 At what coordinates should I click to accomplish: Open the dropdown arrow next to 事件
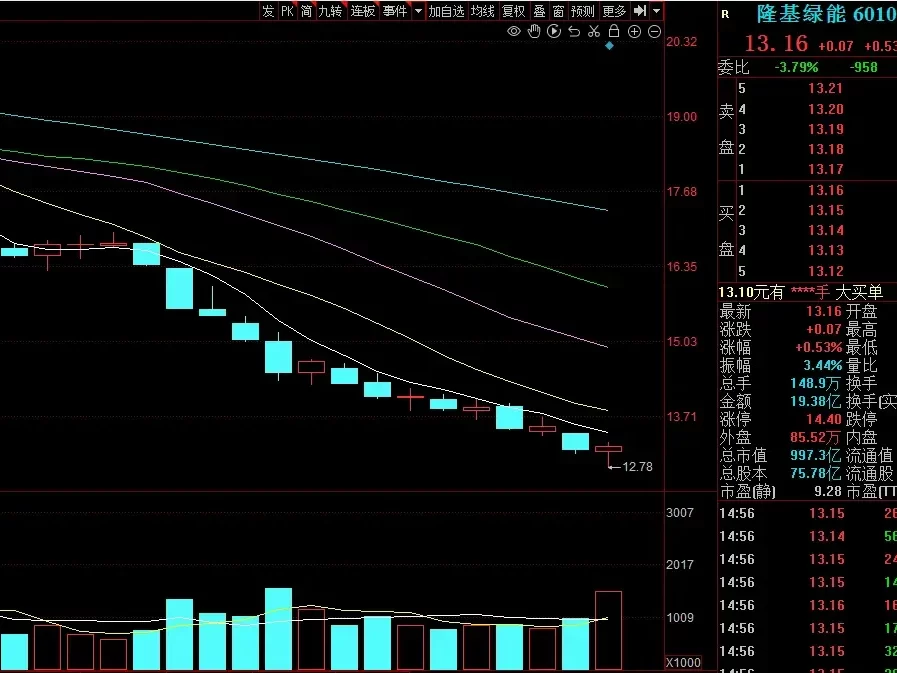coord(416,11)
